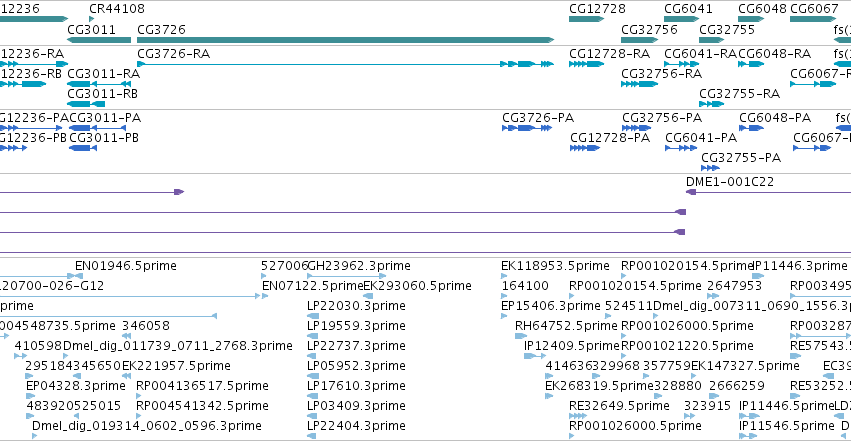Select EST EN01946.5prime
This screenshot has height=441, width=851.
tap(126, 266)
